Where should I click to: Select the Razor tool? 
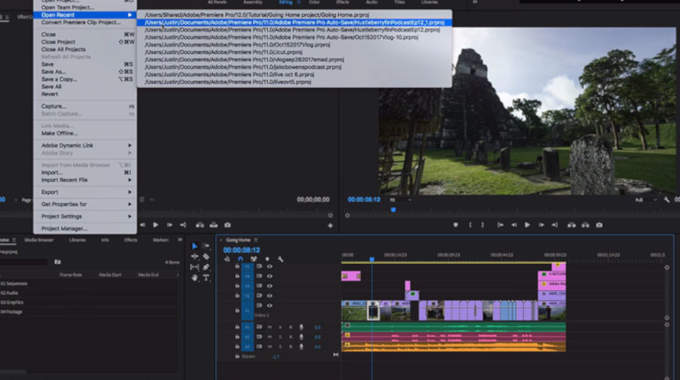coord(206,256)
